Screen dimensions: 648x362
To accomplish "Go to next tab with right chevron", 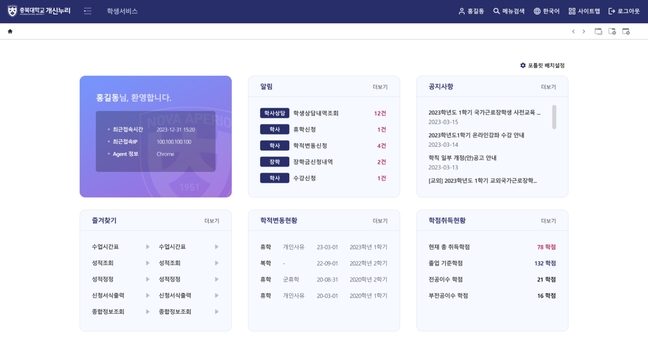I will click(x=584, y=31).
